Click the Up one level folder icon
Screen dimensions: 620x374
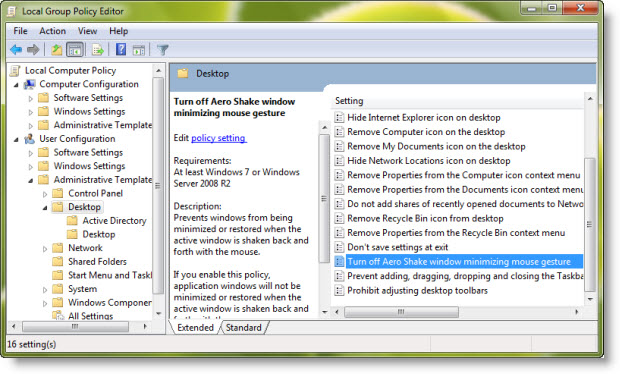tap(57, 50)
